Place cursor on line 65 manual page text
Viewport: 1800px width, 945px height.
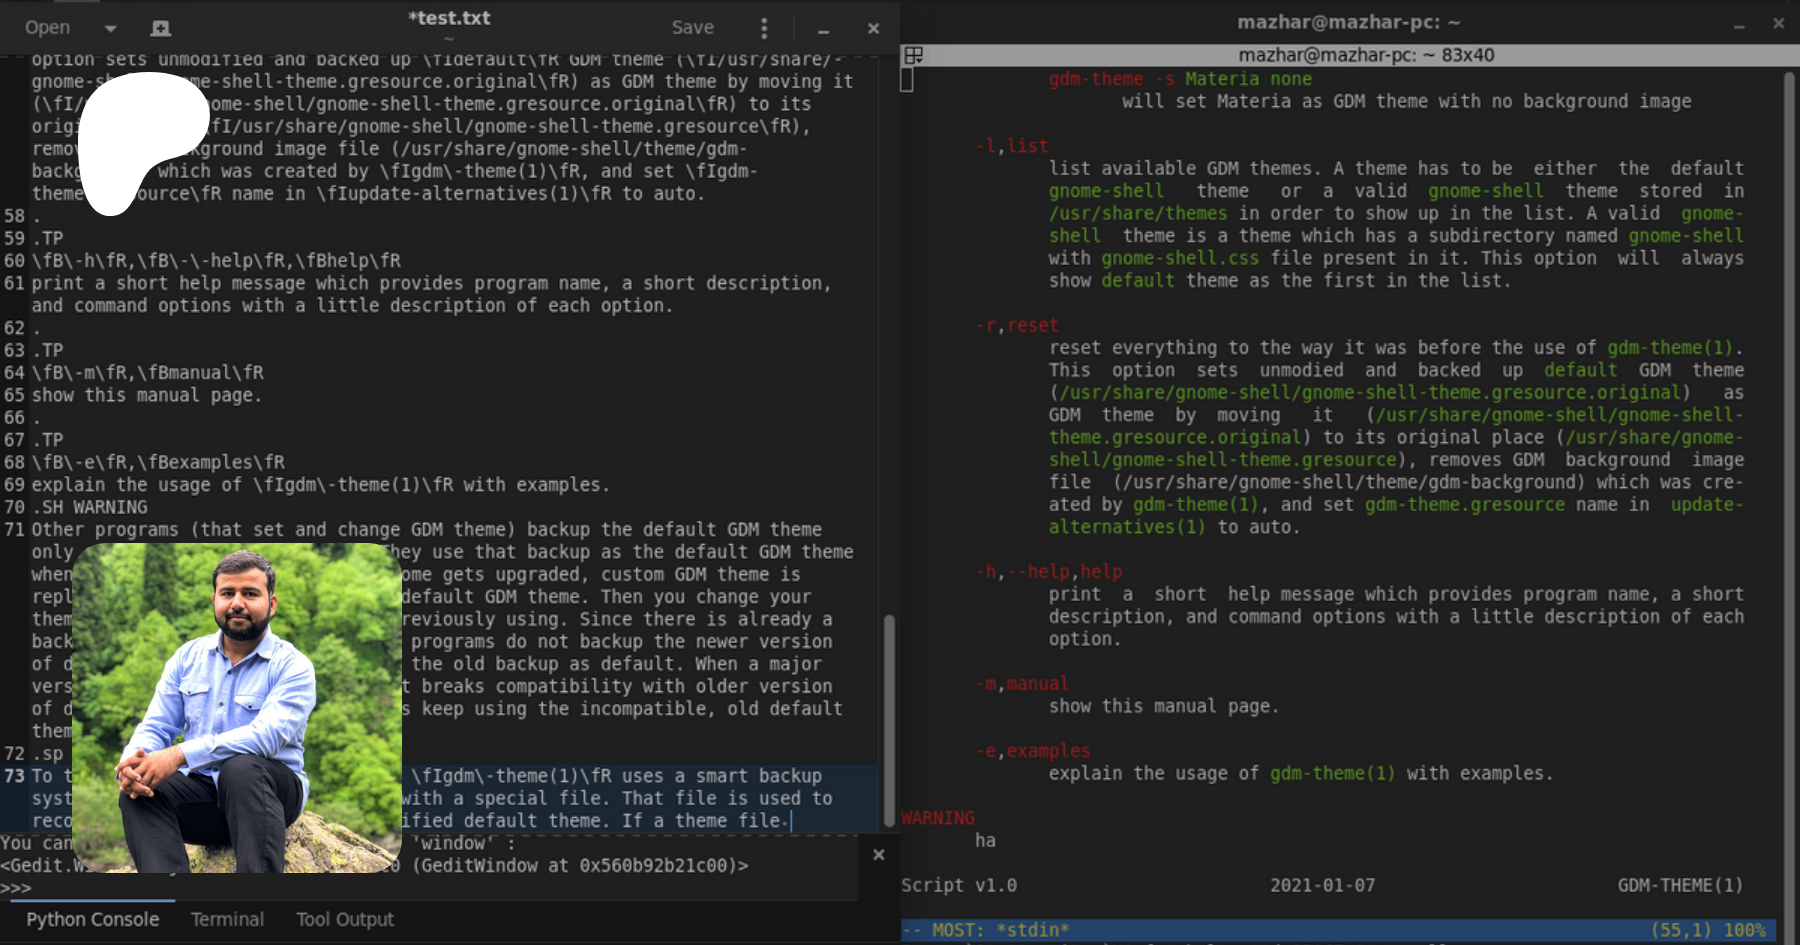click(x=146, y=395)
